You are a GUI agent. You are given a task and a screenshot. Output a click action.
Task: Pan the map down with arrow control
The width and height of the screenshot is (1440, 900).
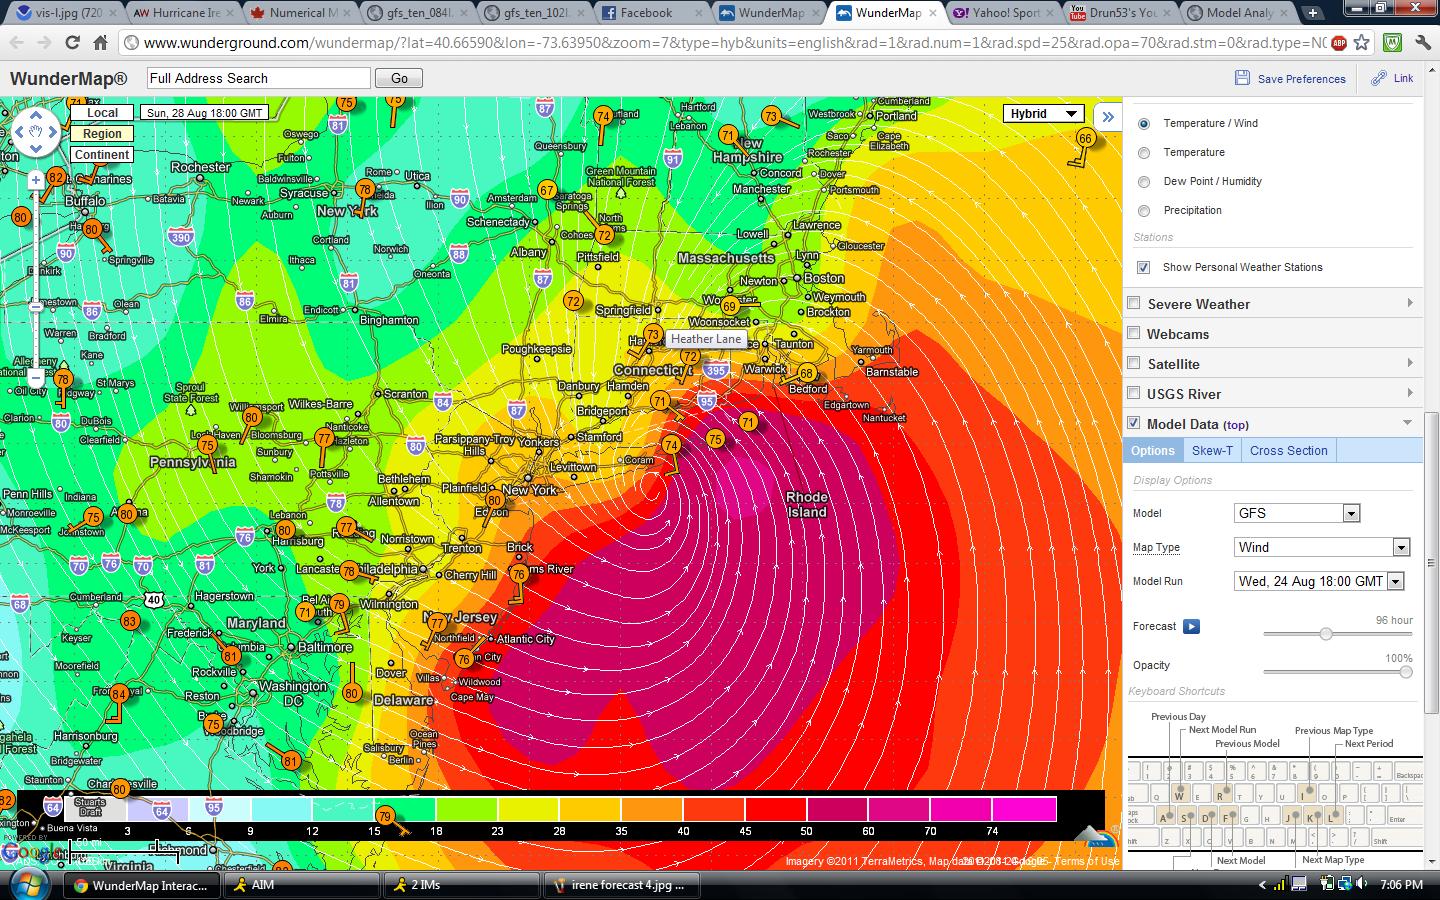[x=36, y=149]
